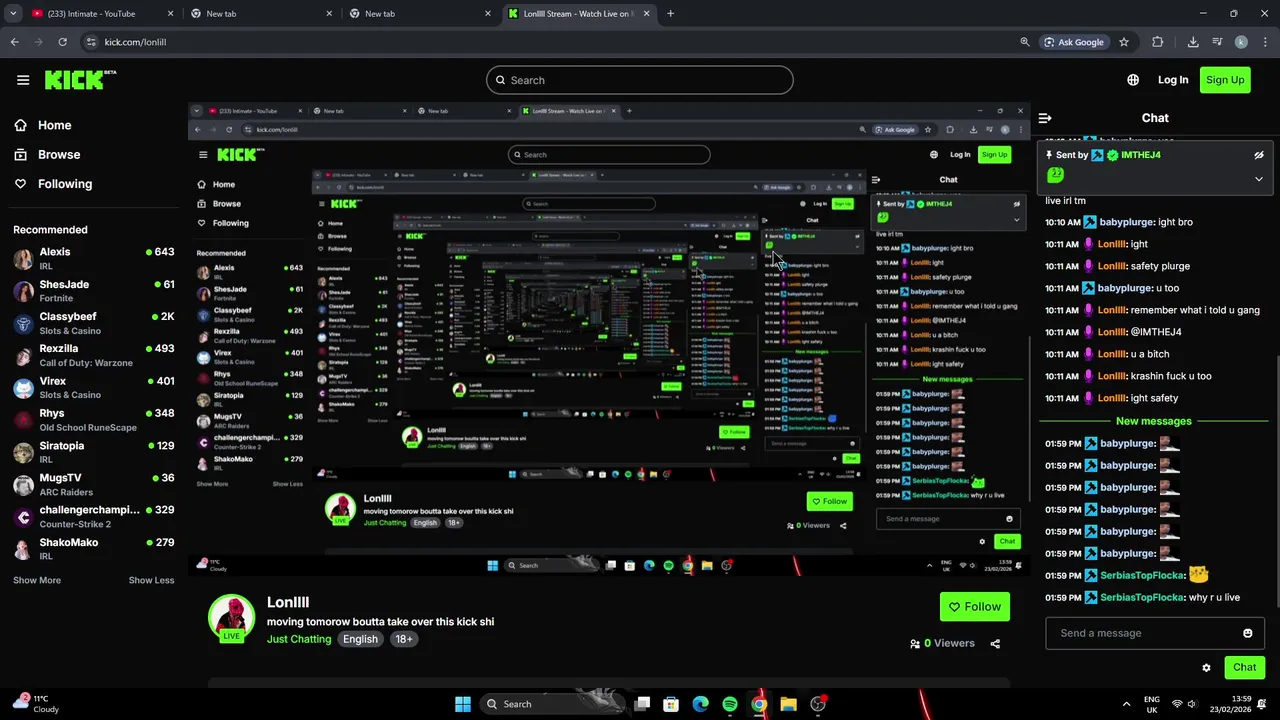The image size is (1280, 720).
Task: Click the Log In button
Action: [x=1173, y=80]
